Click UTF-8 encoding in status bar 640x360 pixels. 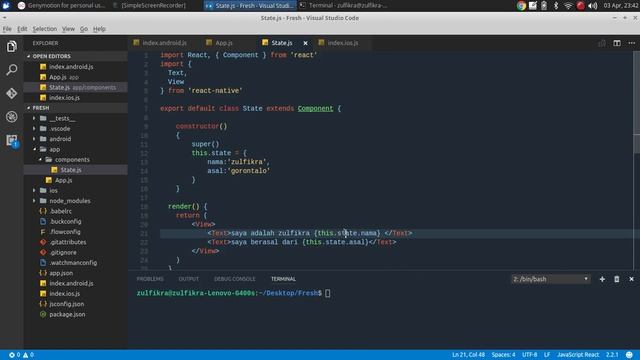[x=529, y=355]
